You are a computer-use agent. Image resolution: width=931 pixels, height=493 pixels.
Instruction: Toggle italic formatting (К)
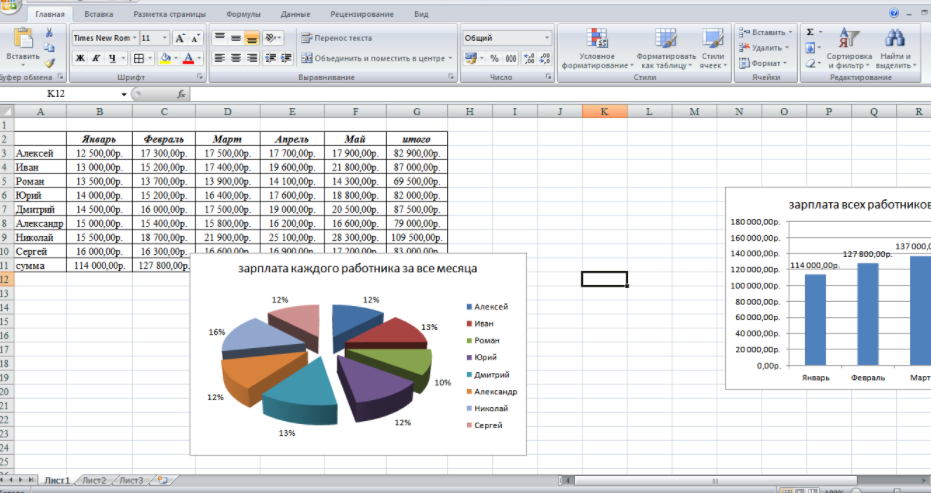point(97,59)
